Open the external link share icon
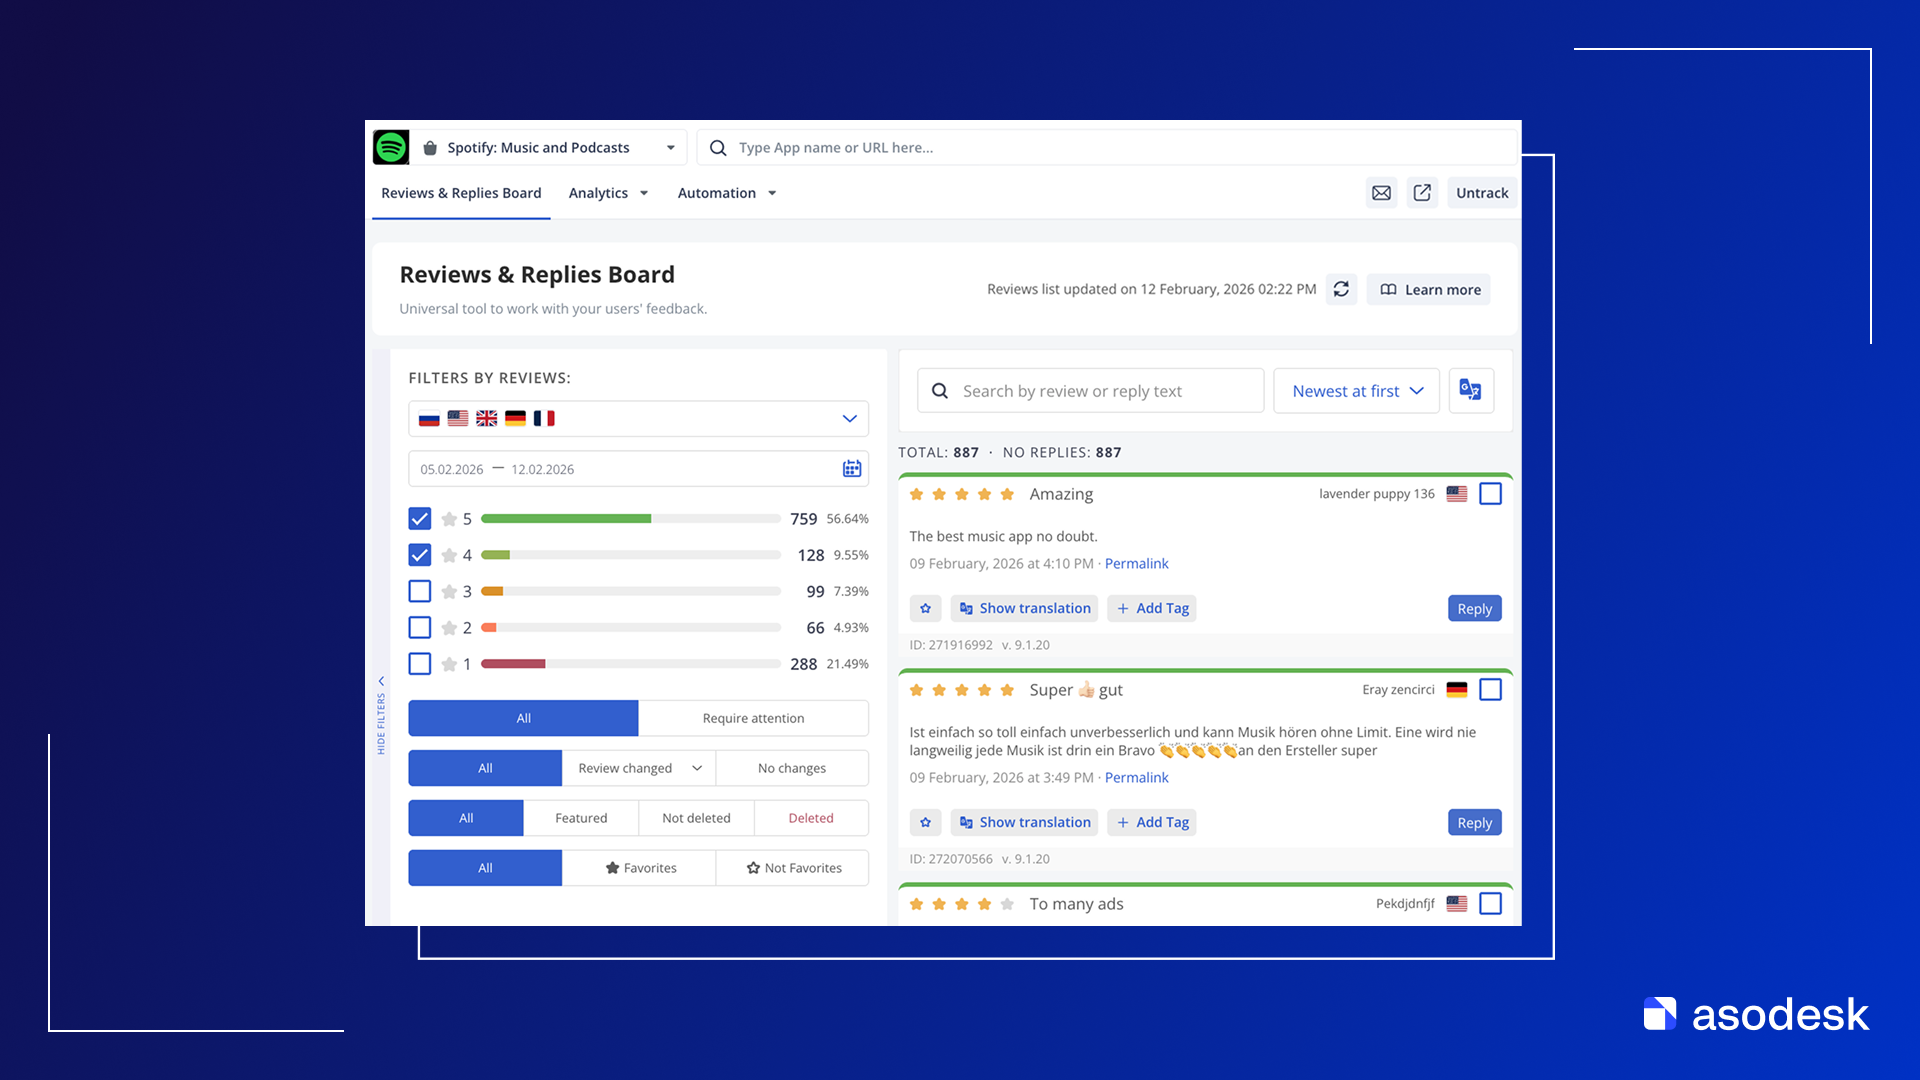The image size is (1920, 1080). [x=1422, y=193]
